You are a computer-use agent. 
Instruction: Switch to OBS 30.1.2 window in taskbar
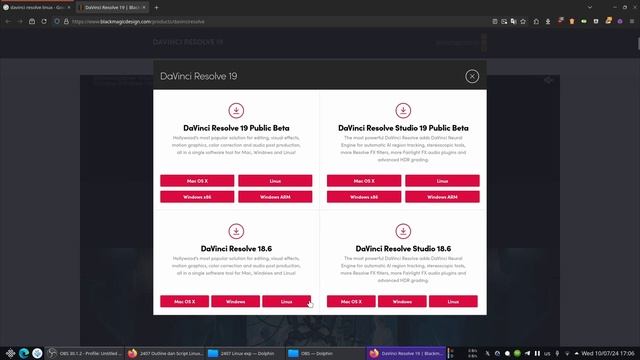pyautogui.click(x=84, y=353)
